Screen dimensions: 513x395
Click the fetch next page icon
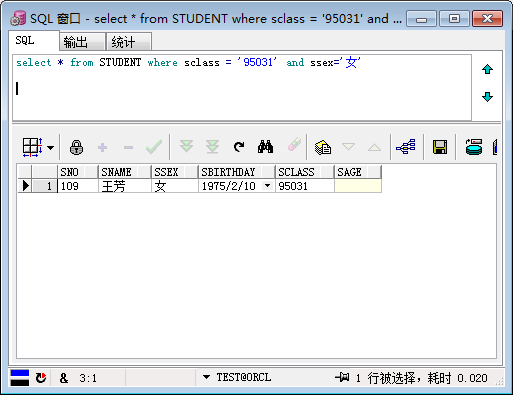pos(186,146)
